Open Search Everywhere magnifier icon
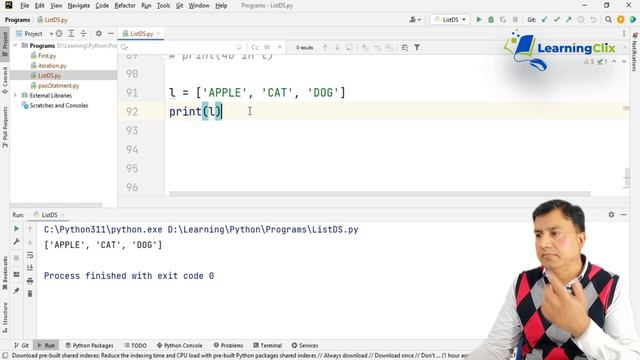Screen dimensions: 640x360 [608, 20]
